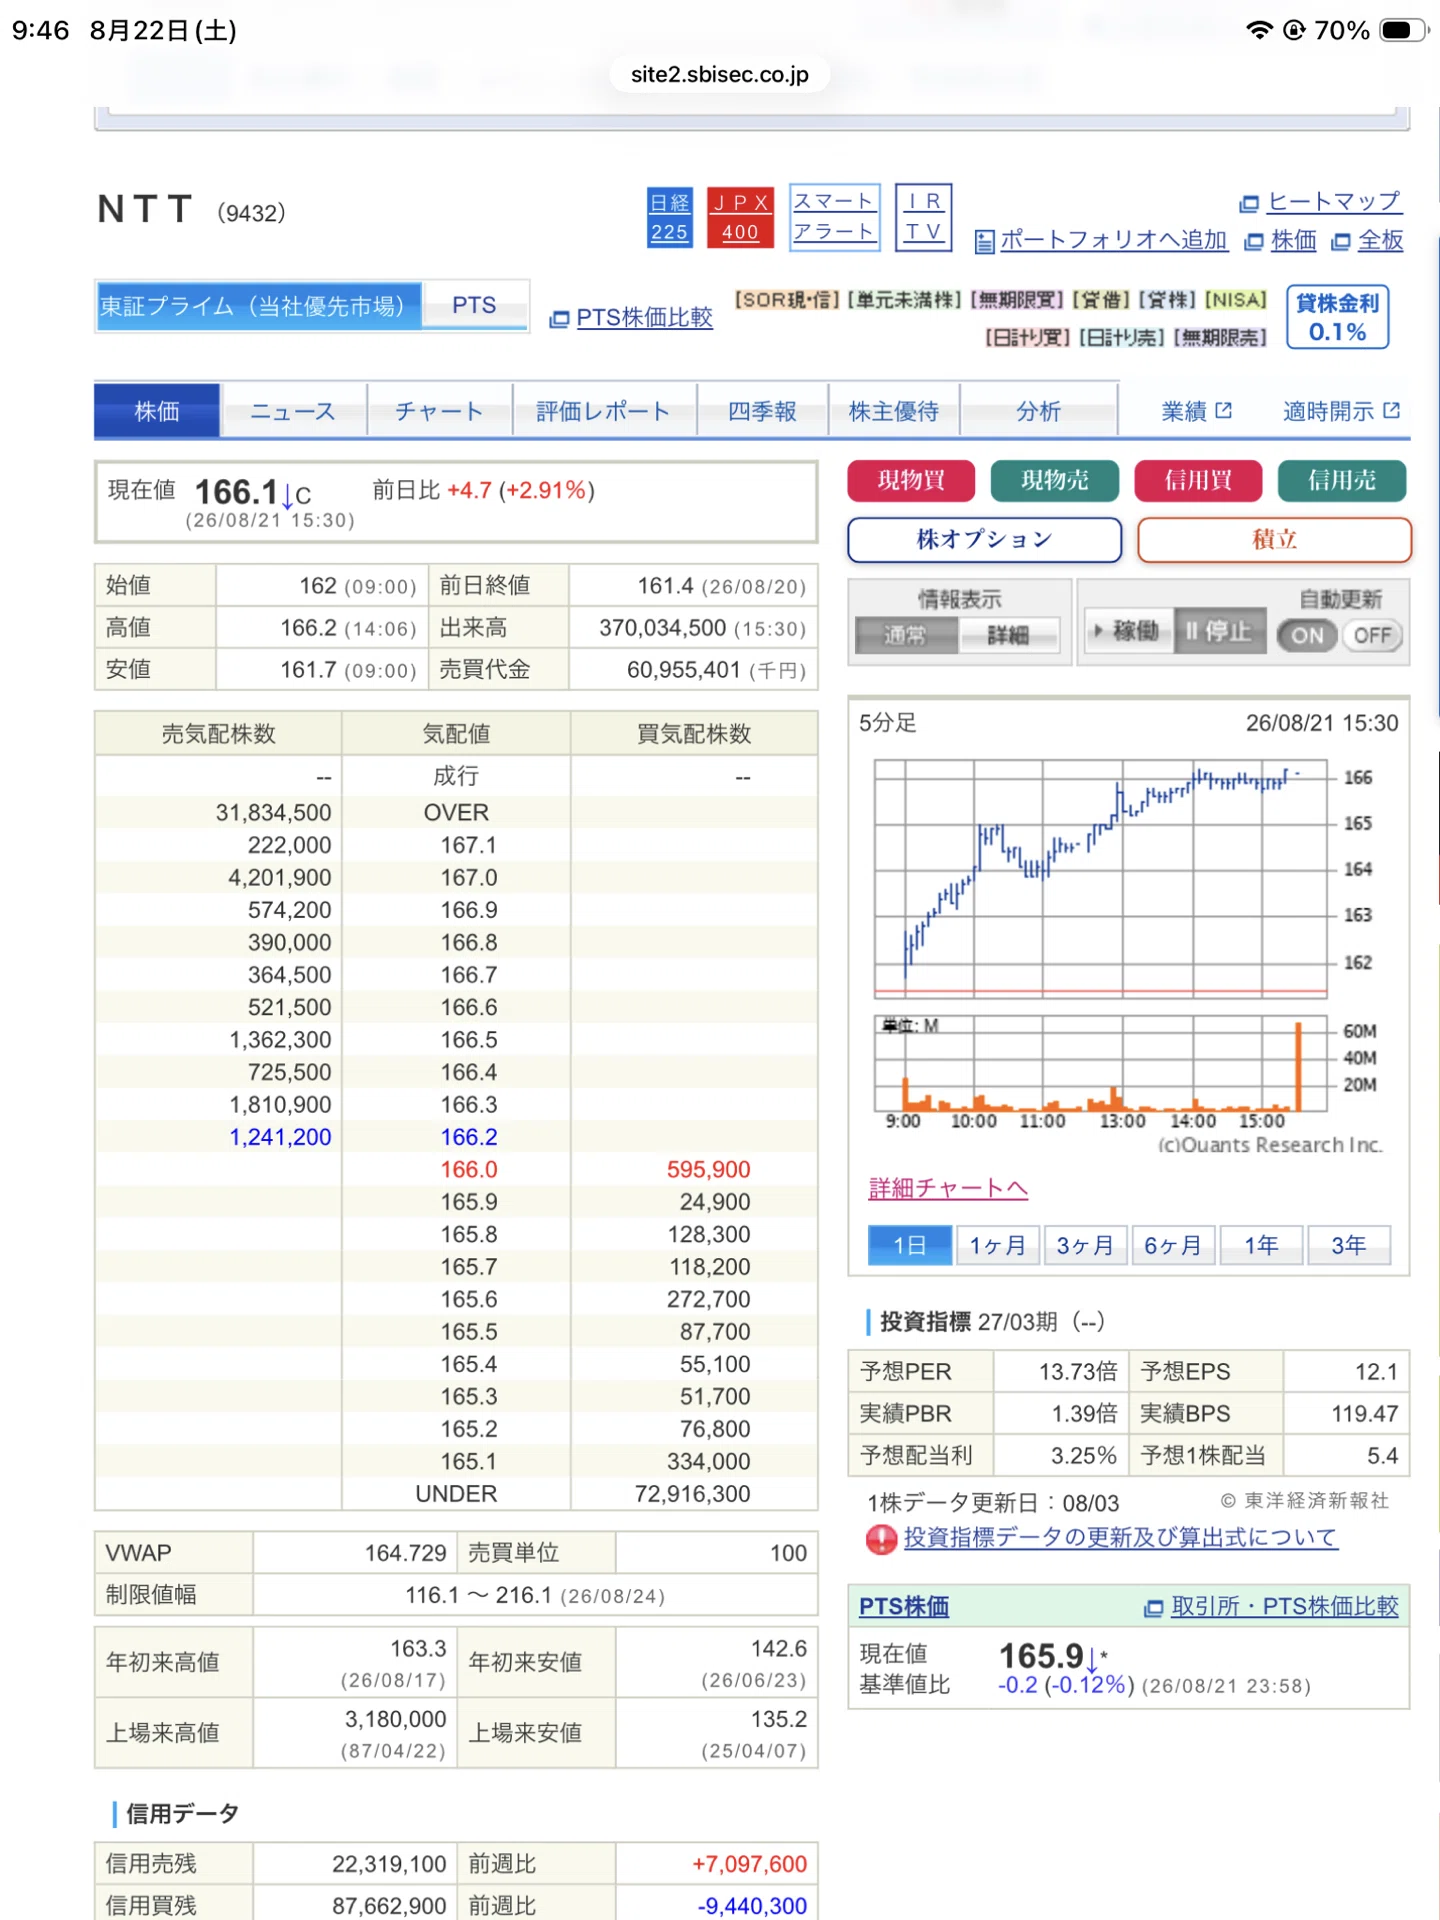The height and width of the screenshot is (1920, 1440).
Task: Click the 現物買 button
Action: pos(911,481)
